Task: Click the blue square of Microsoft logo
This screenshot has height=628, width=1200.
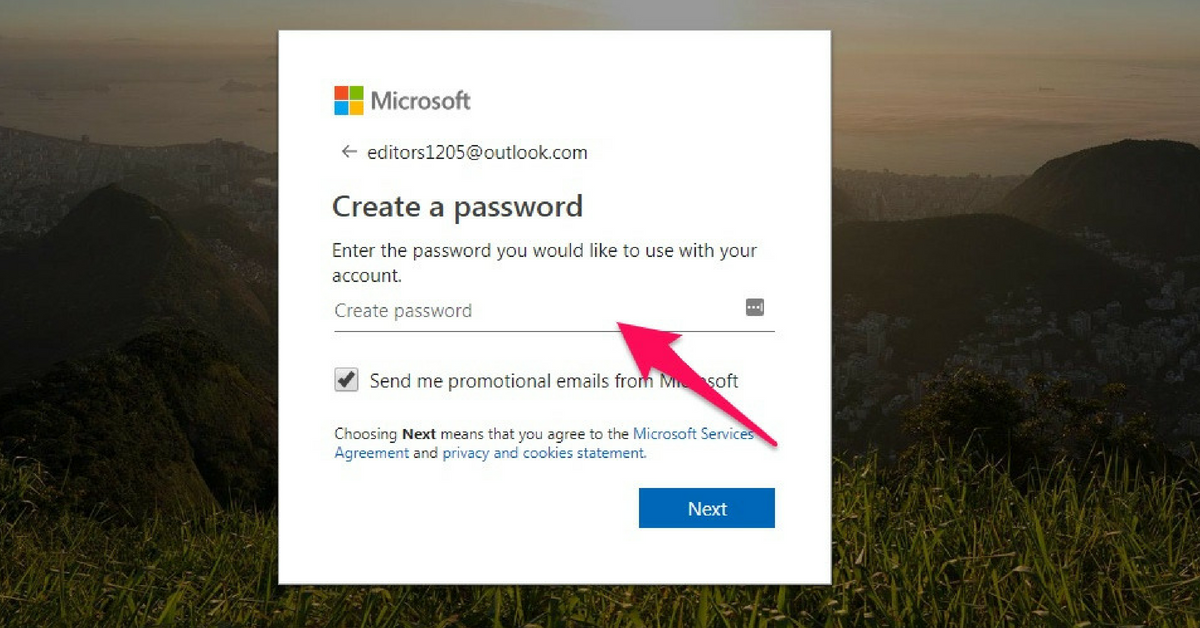Action: click(x=341, y=108)
